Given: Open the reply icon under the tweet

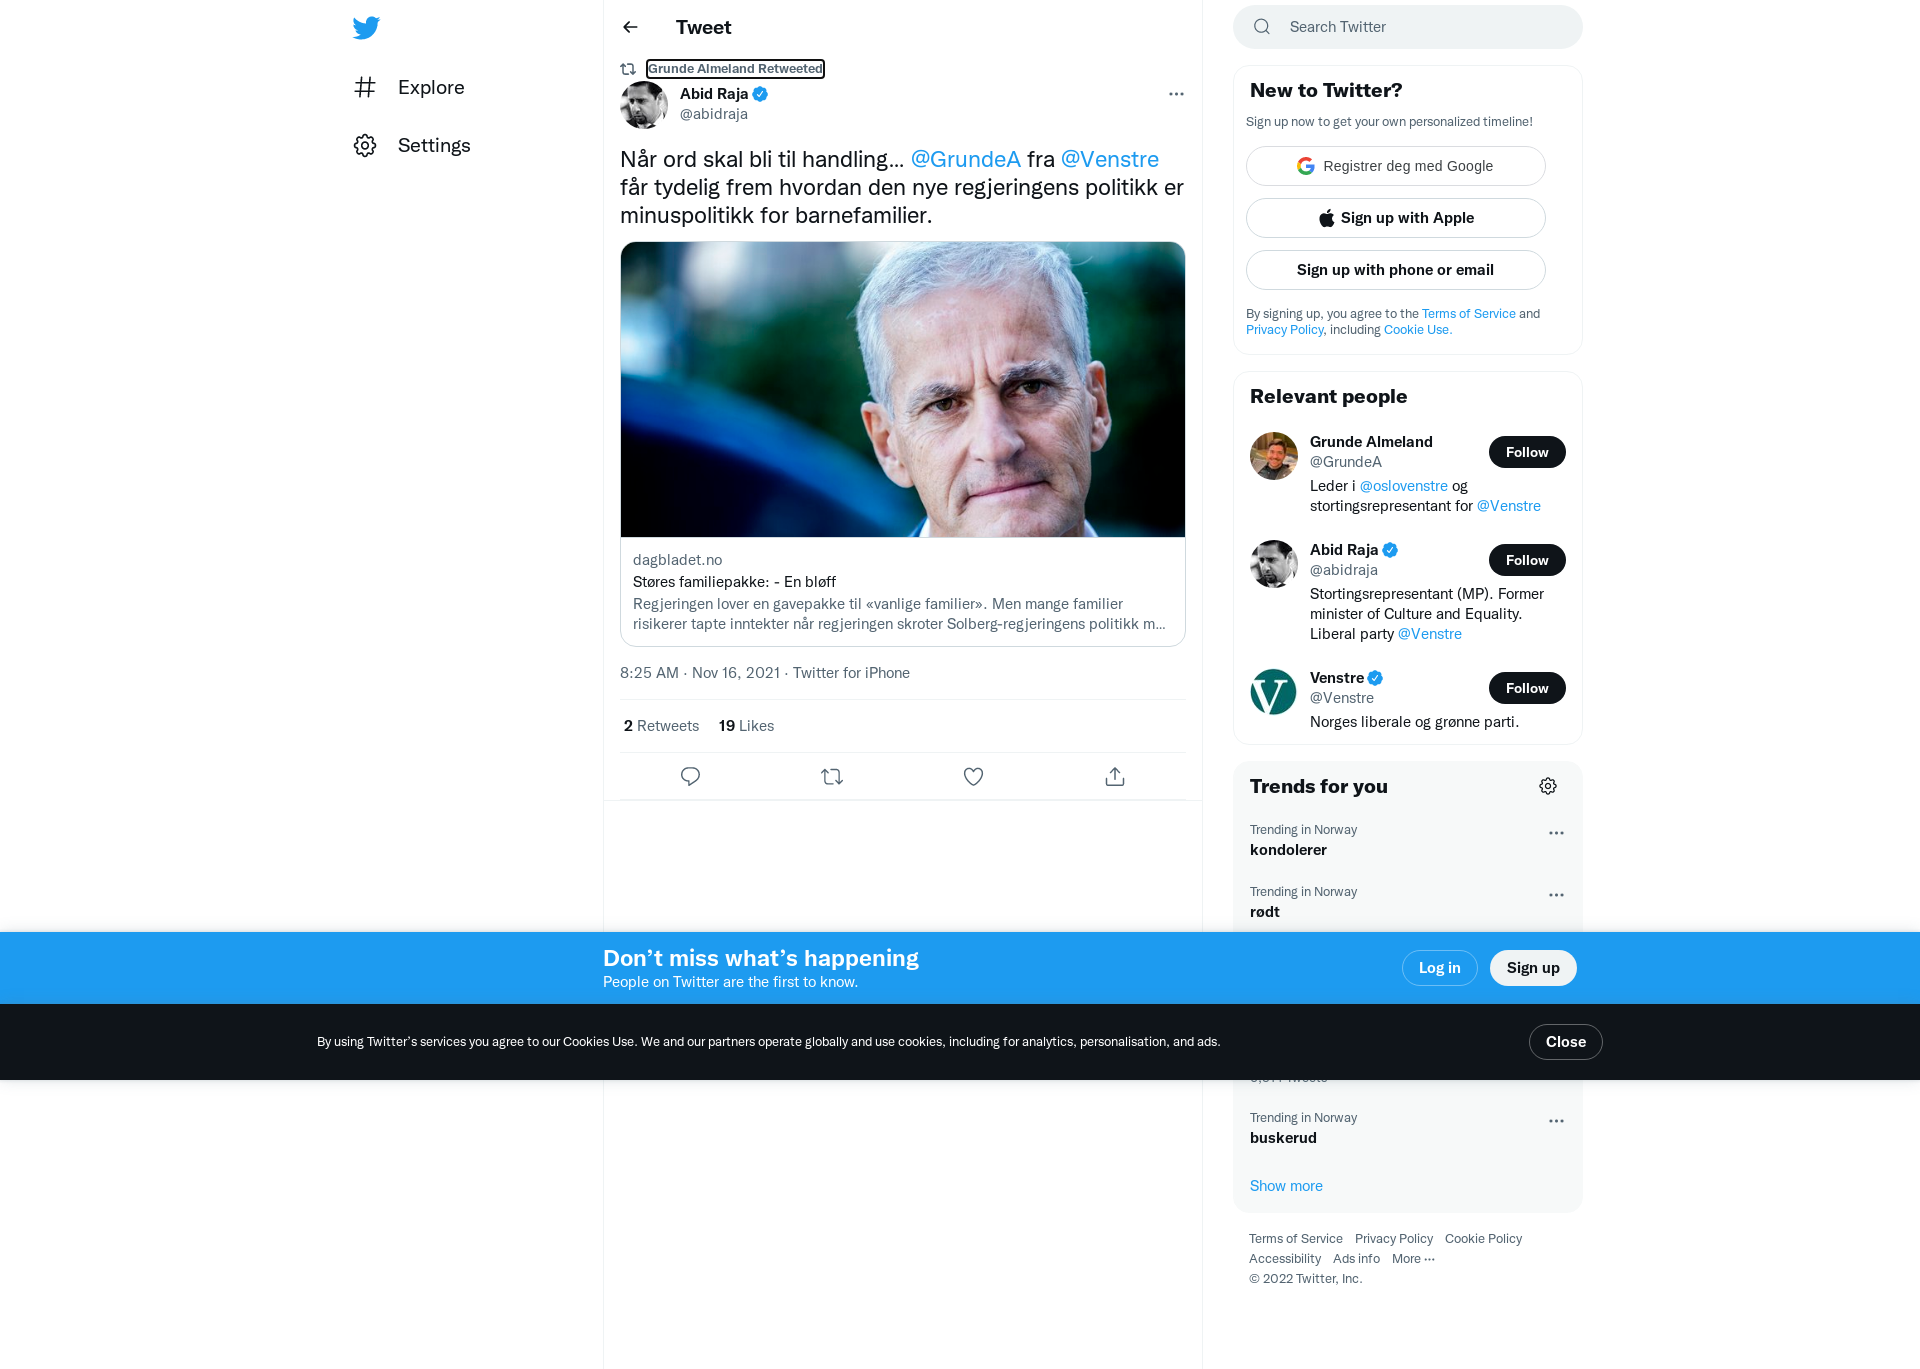Looking at the screenshot, I should point(690,776).
